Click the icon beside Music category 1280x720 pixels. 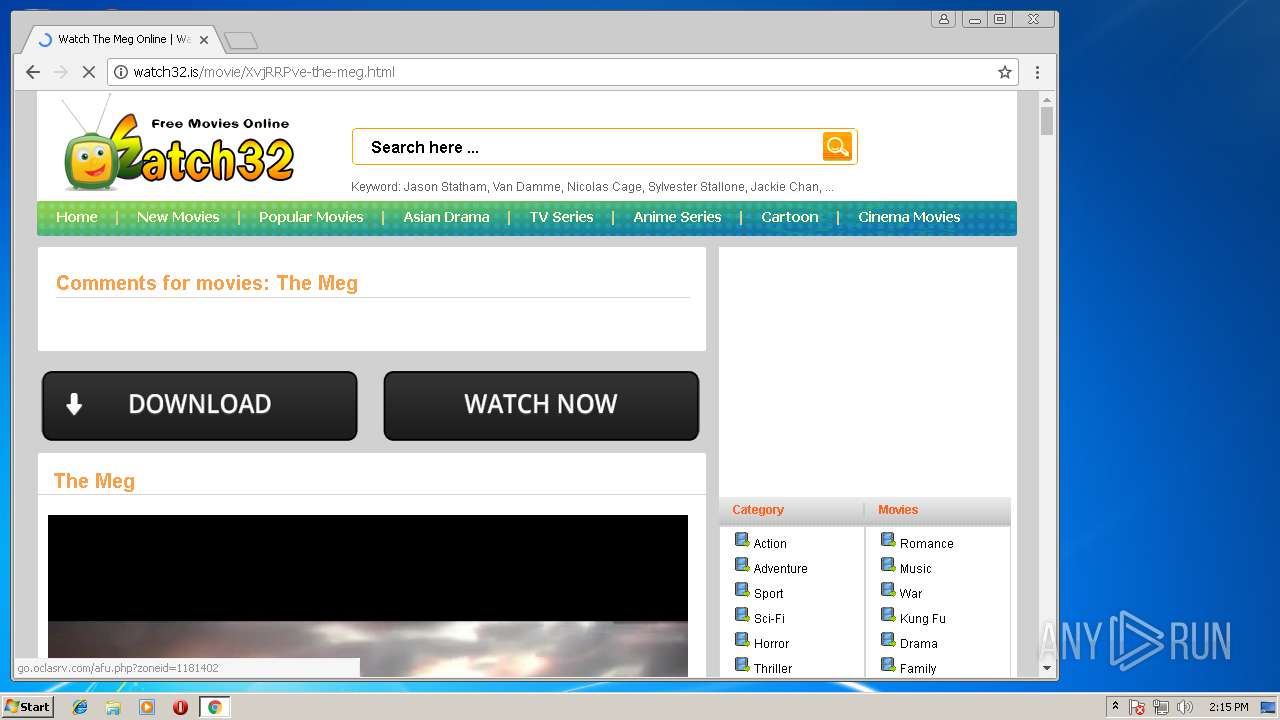(888, 565)
